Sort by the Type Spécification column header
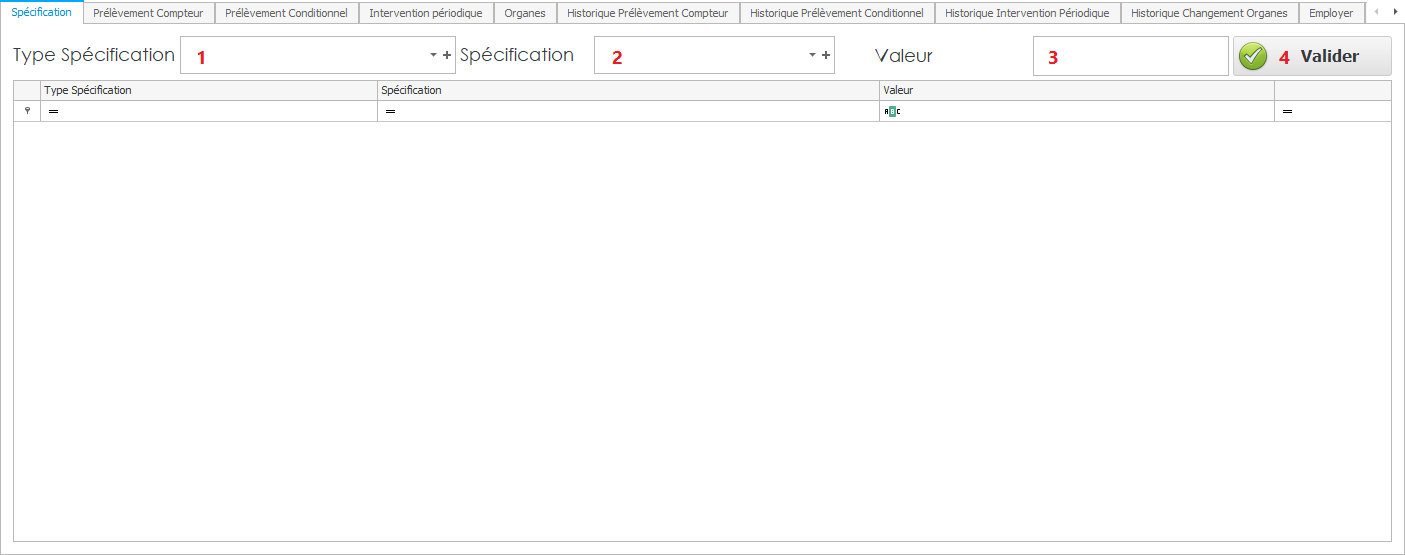This screenshot has height=555, width=1405. 208,90
